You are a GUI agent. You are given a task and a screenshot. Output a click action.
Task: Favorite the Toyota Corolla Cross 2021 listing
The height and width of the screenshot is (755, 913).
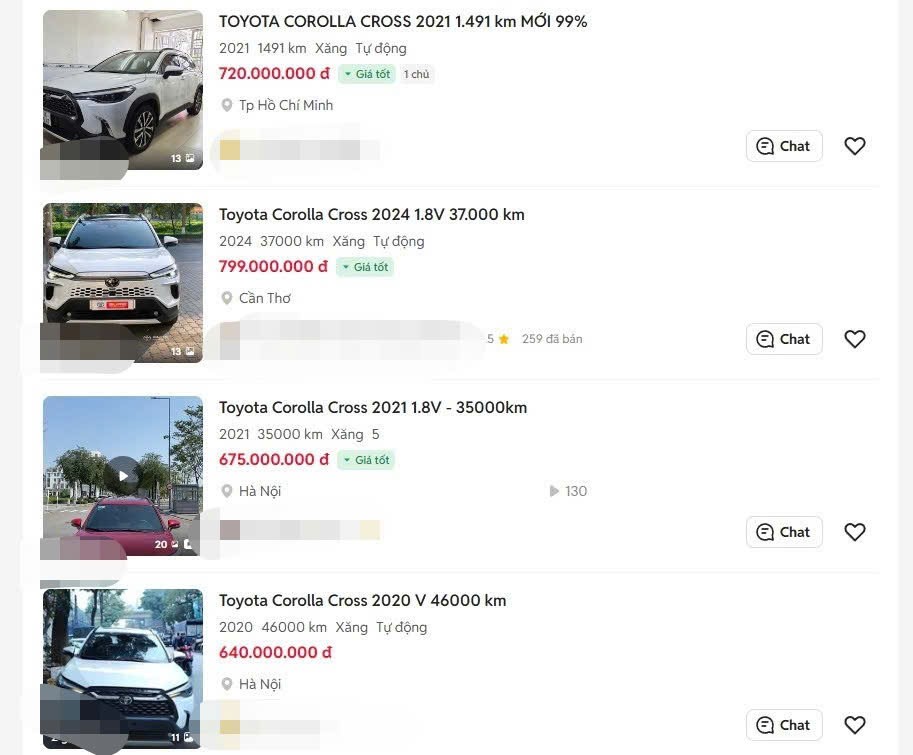coord(855,146)
